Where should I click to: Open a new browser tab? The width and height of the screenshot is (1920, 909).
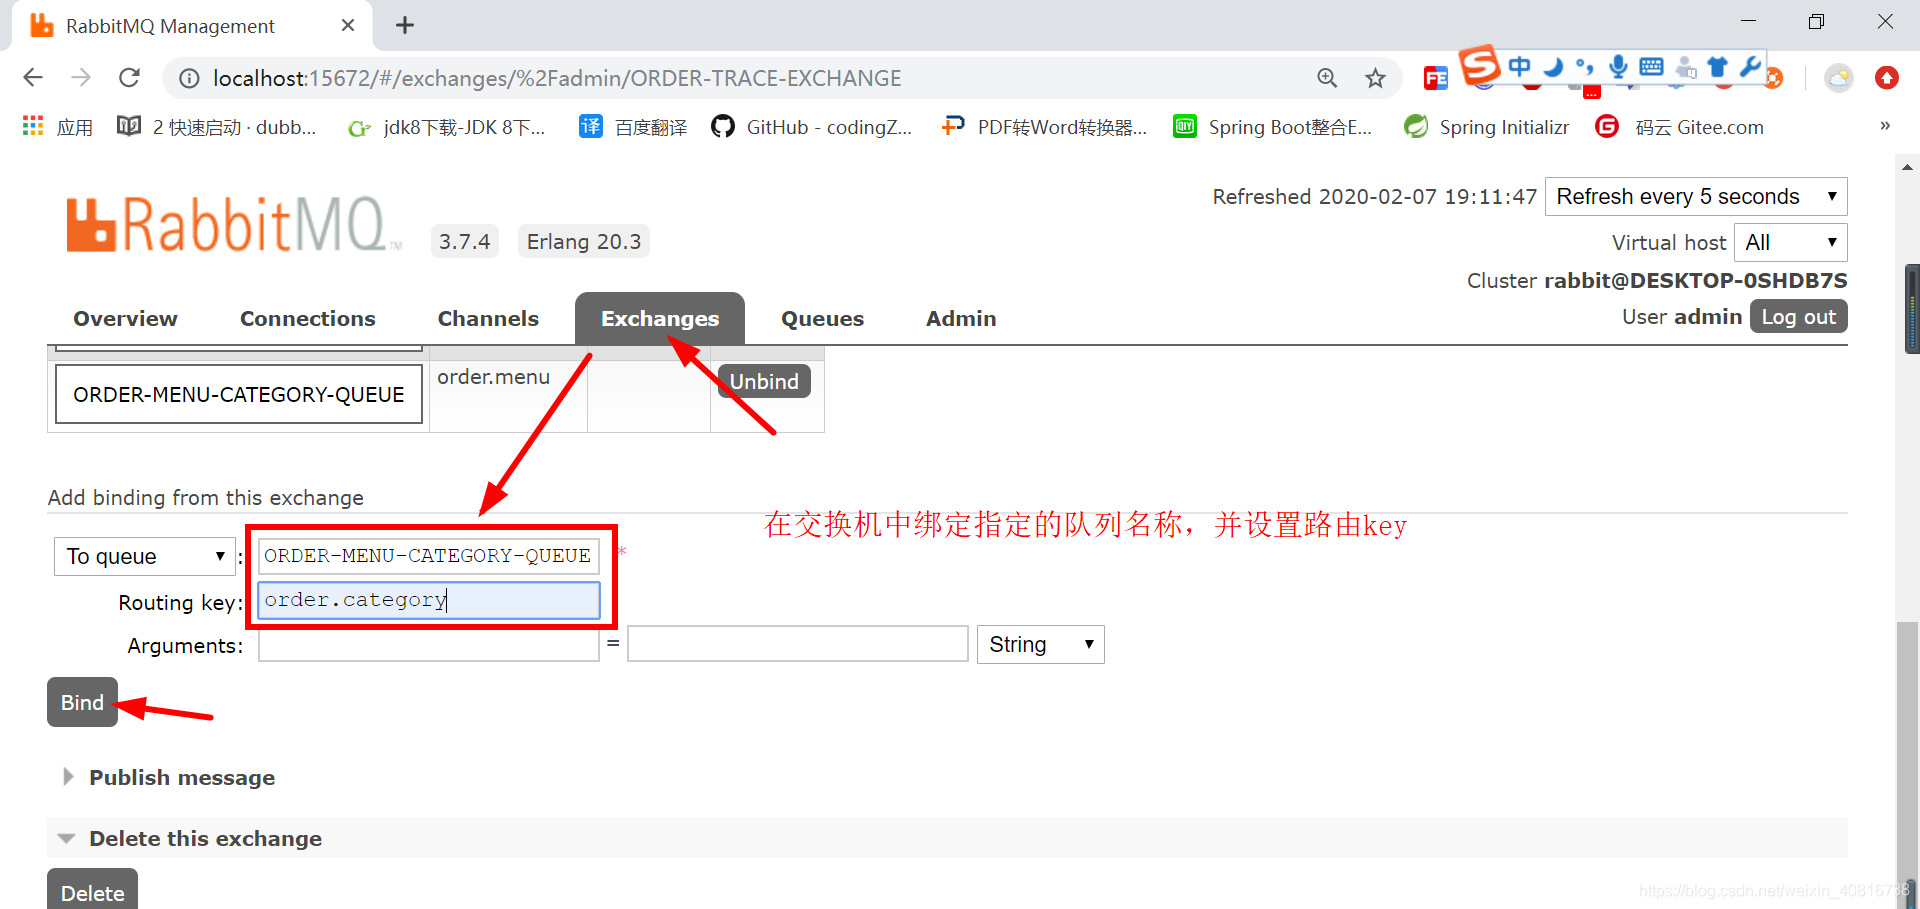click(405, 25)
